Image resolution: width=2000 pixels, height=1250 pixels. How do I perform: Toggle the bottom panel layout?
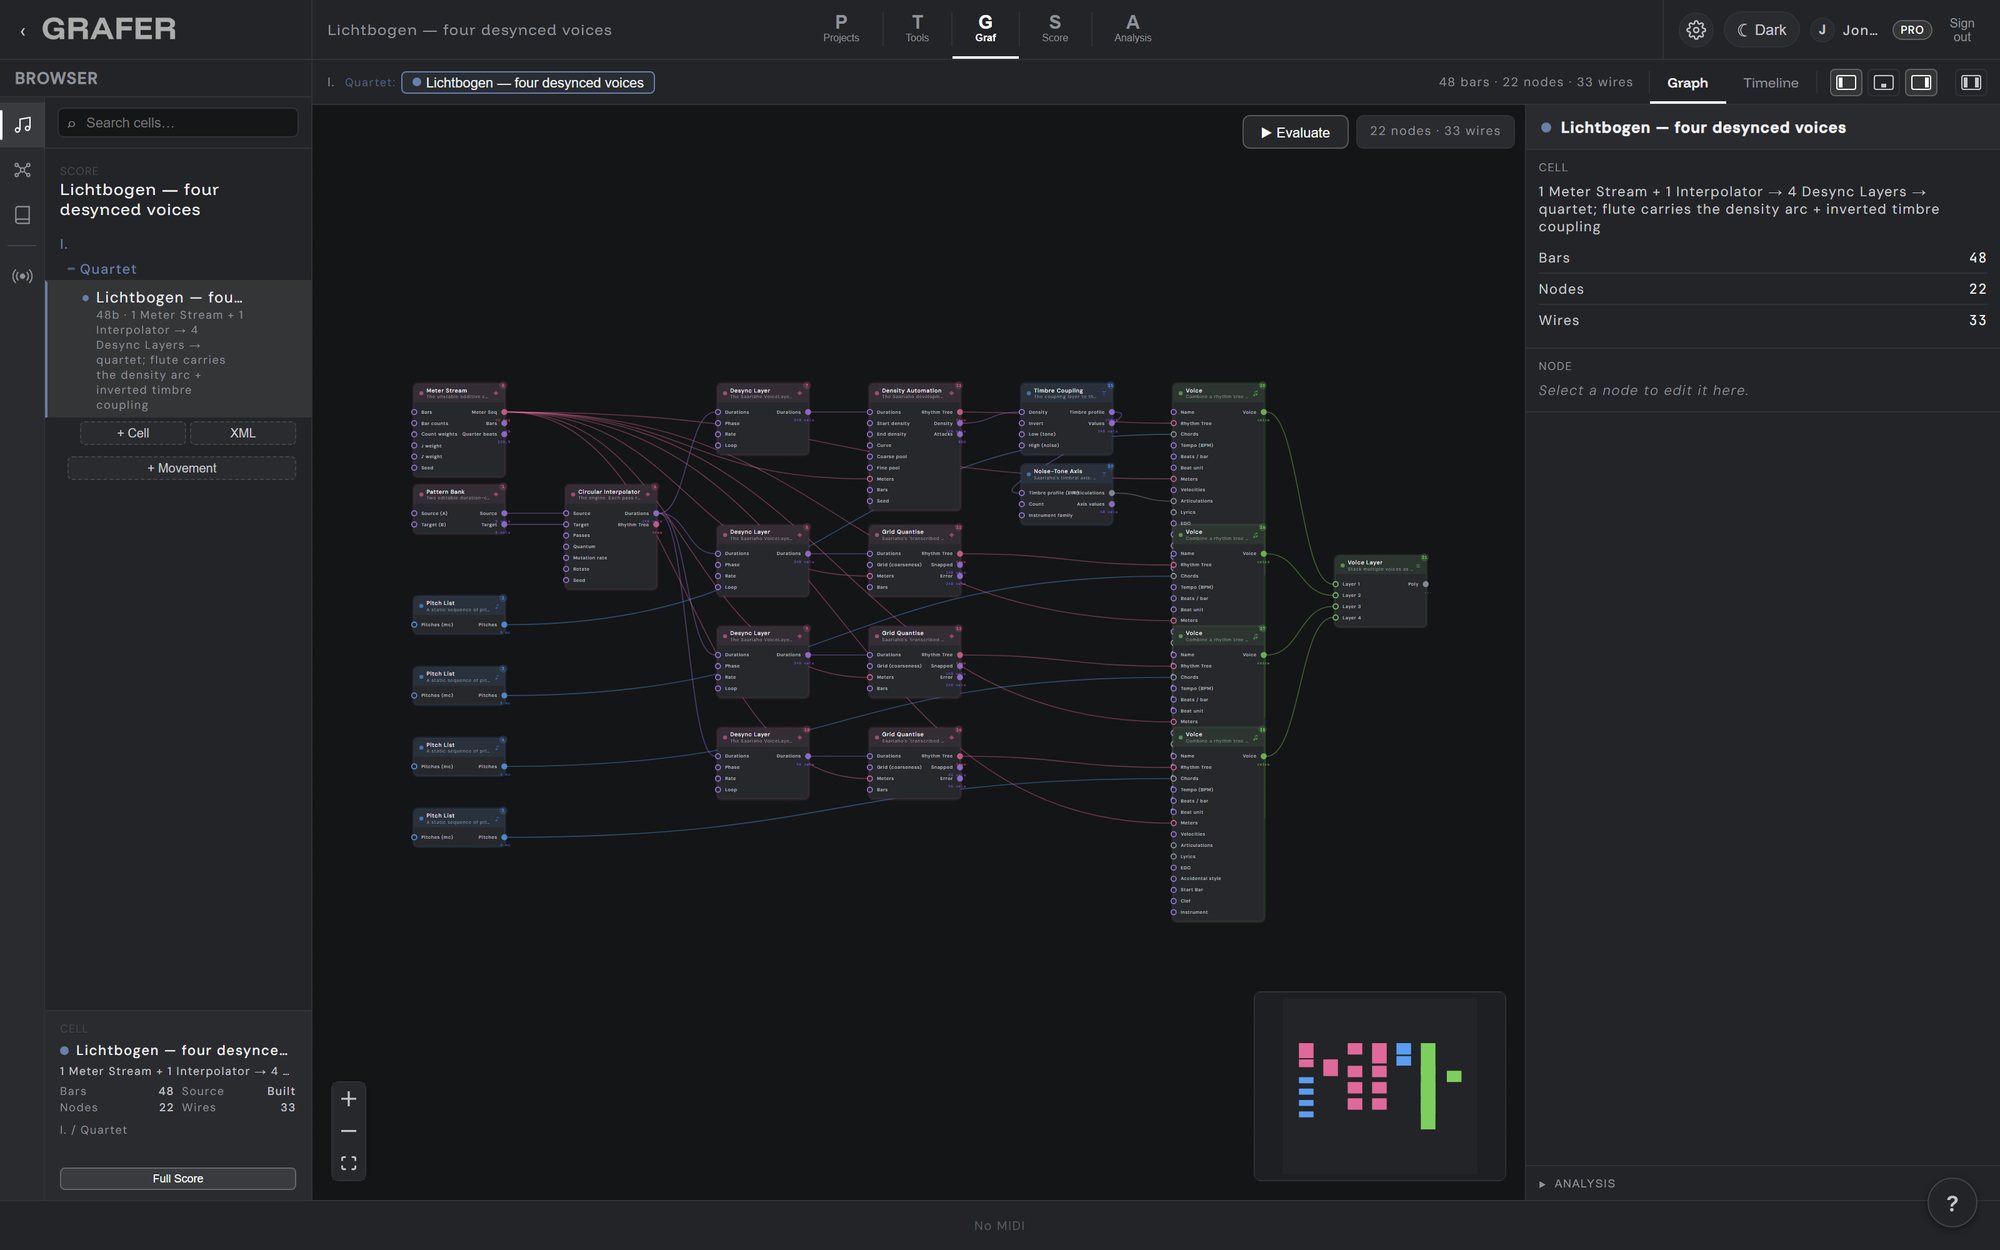[x=1884, y=83]
